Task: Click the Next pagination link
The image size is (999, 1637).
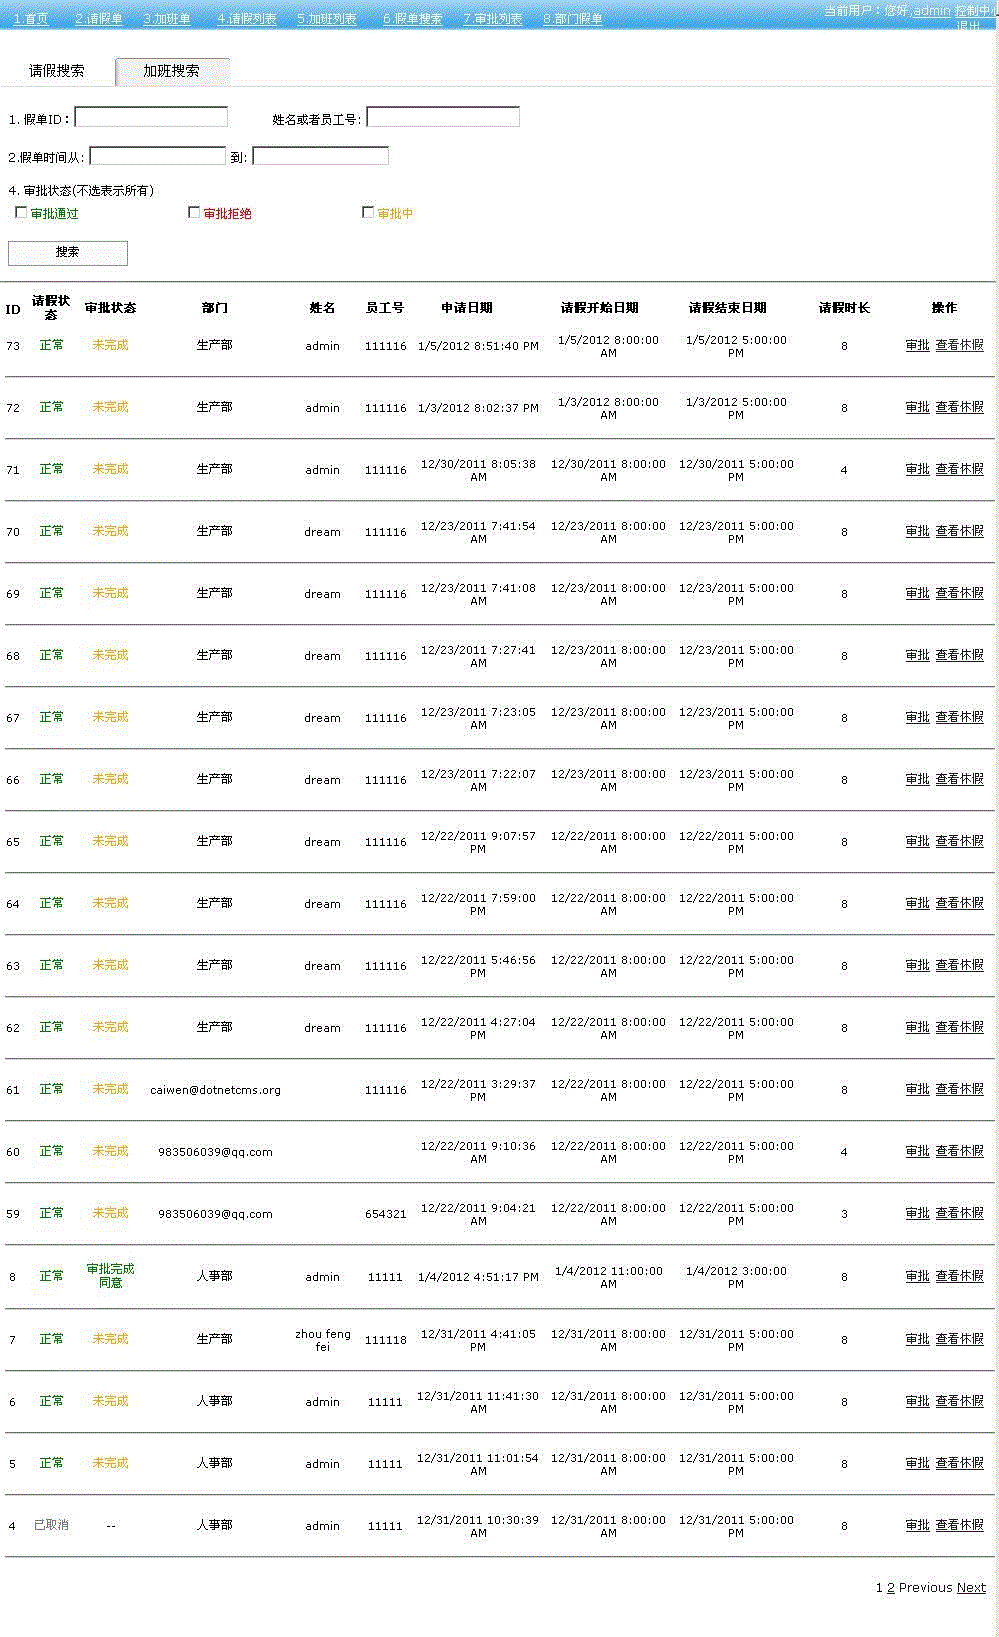Action: 971,1588
